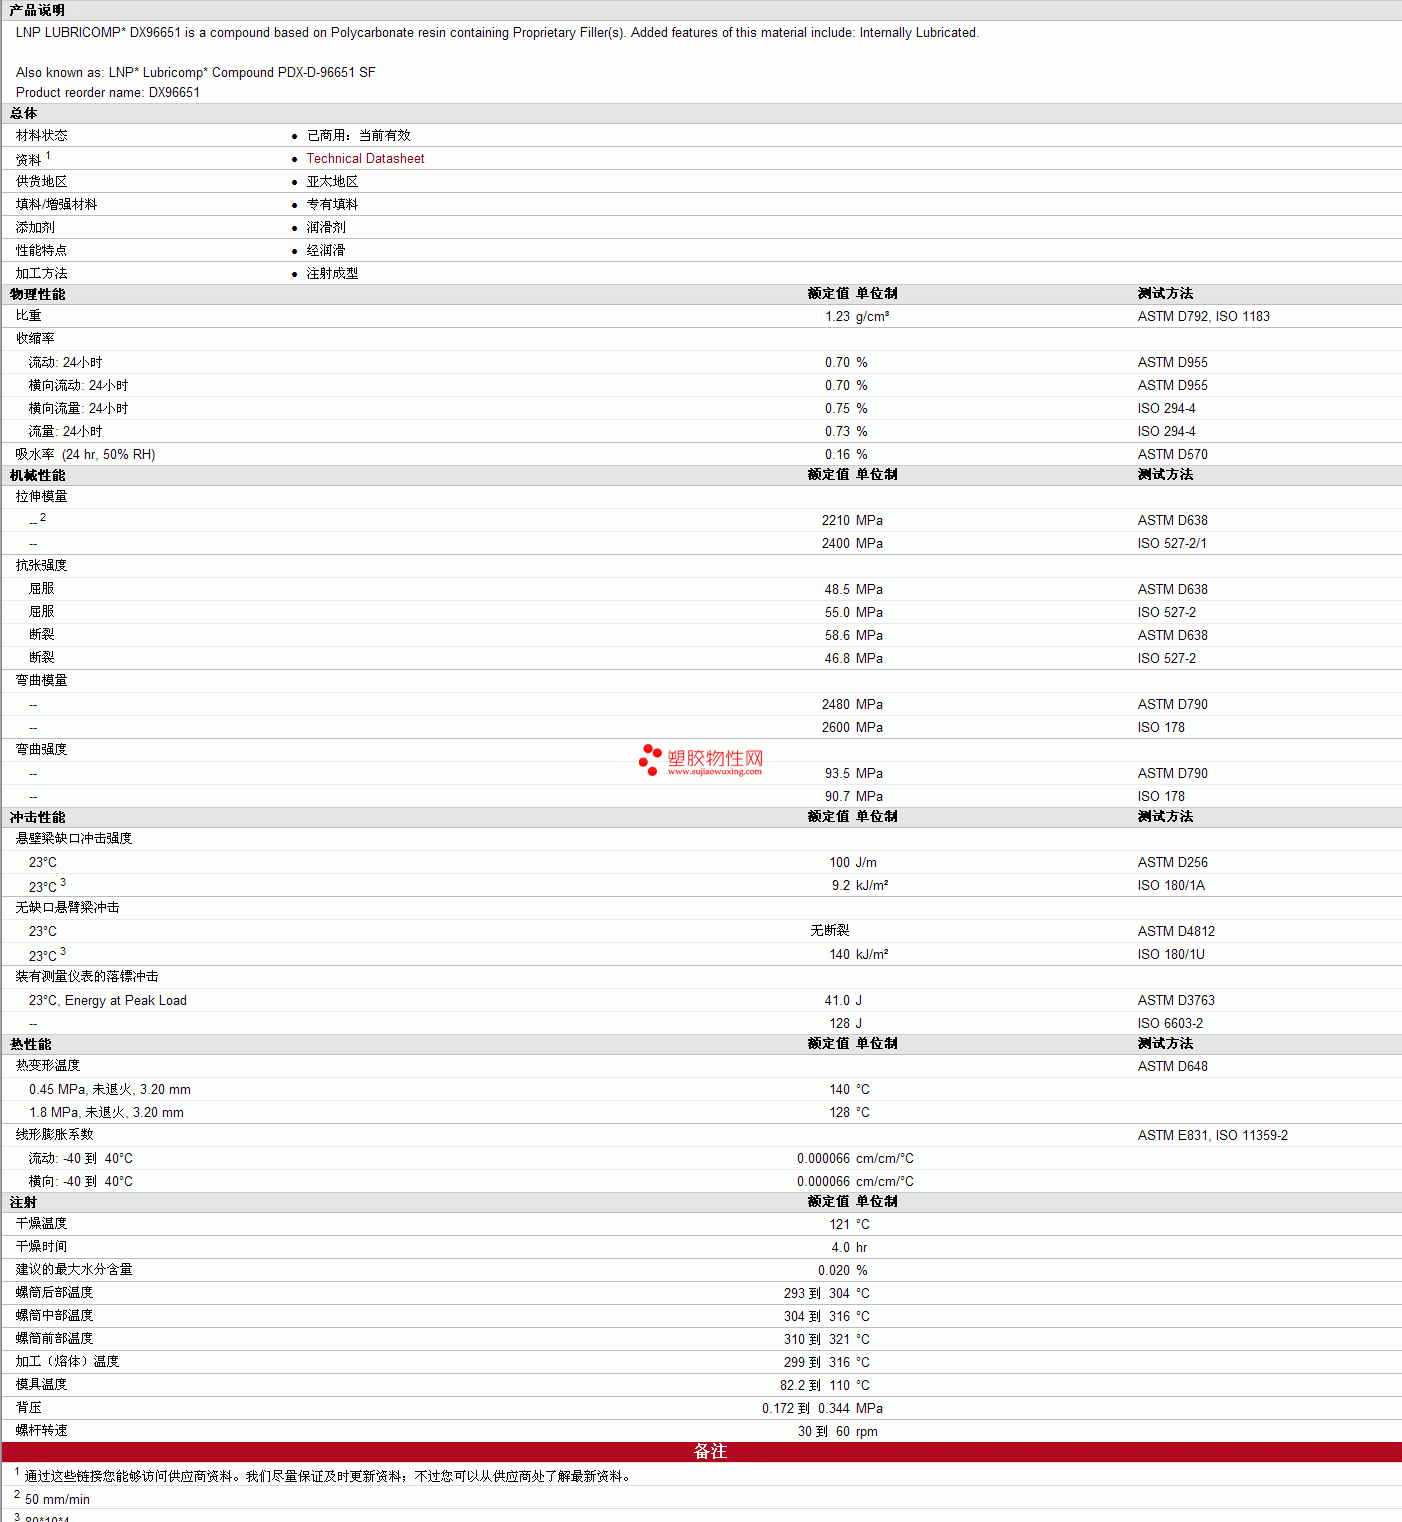Image resolution: width=1402 pixels, height=1522 pixels.
Task: Select the '润滑剂' additive value
Action: (x=326, y=227)
